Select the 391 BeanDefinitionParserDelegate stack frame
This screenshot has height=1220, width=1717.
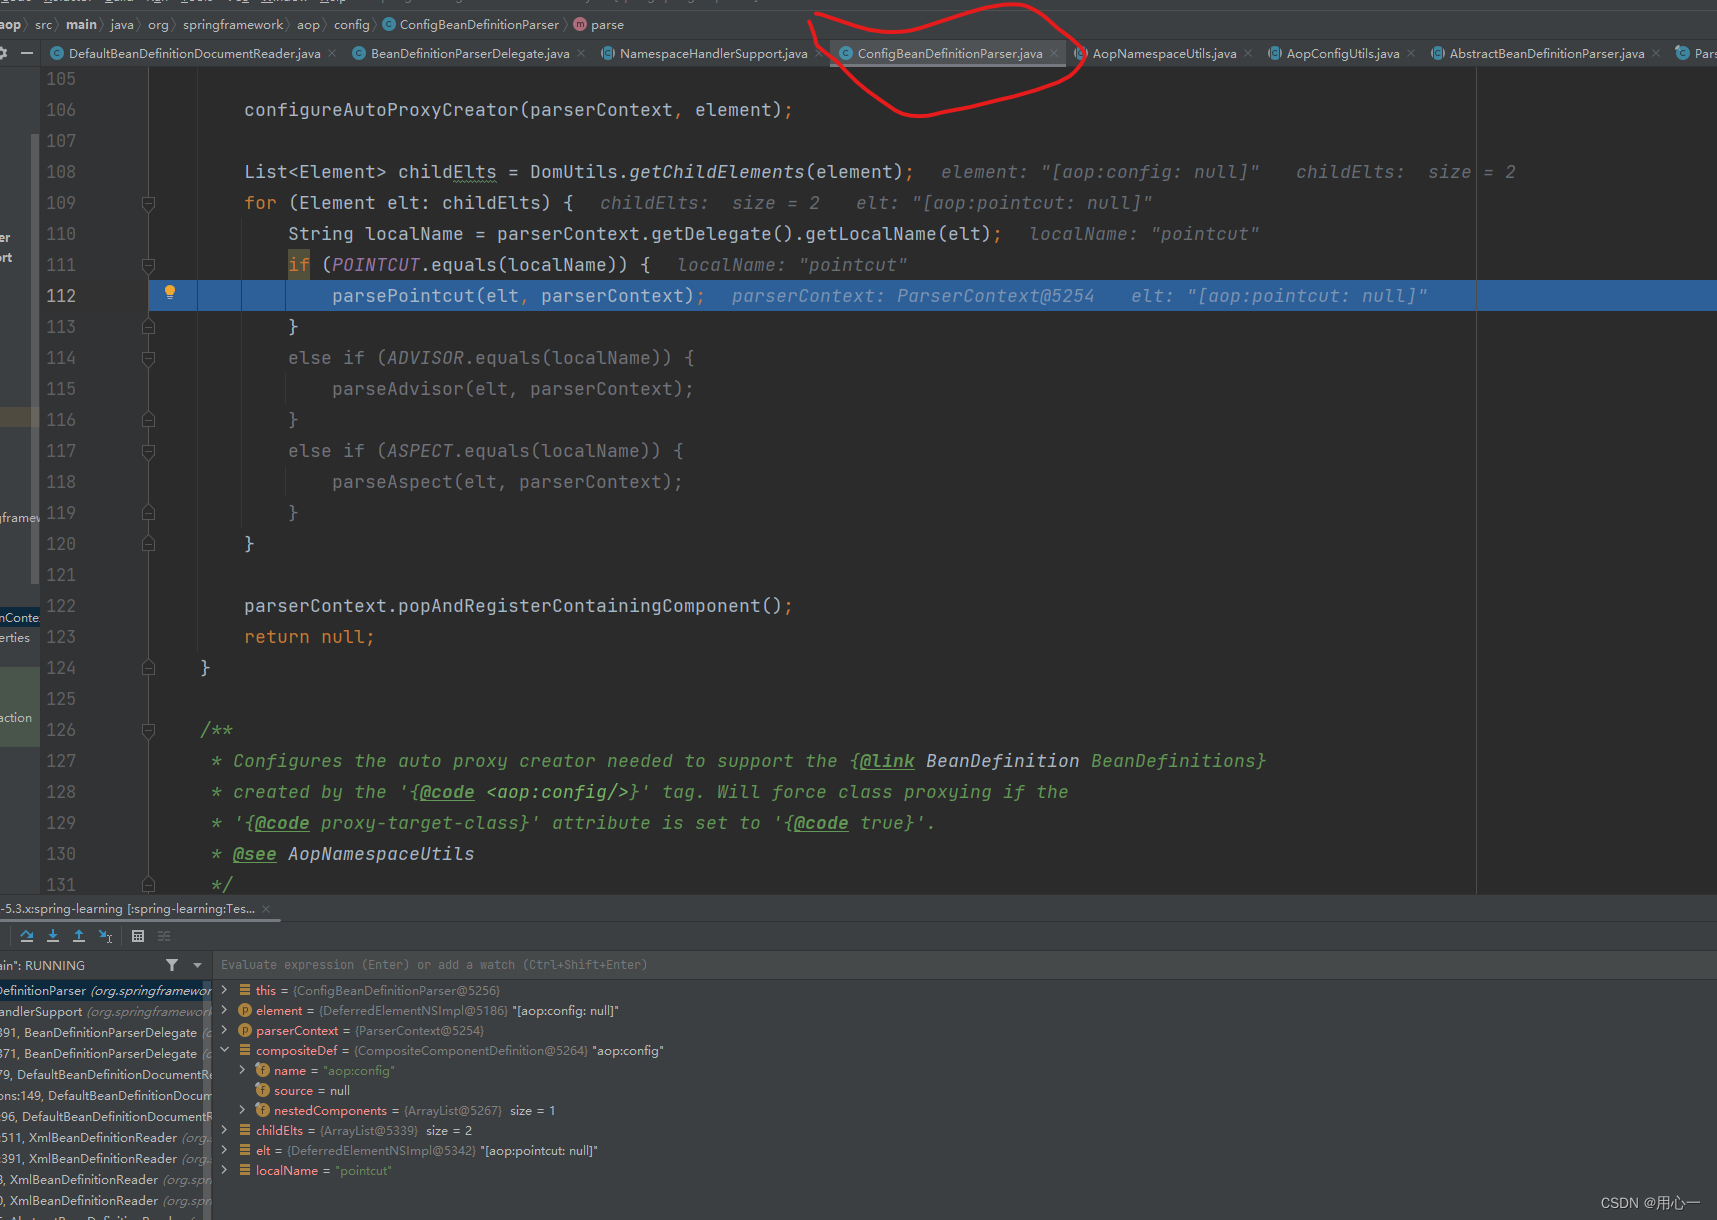coord(105,1033)
